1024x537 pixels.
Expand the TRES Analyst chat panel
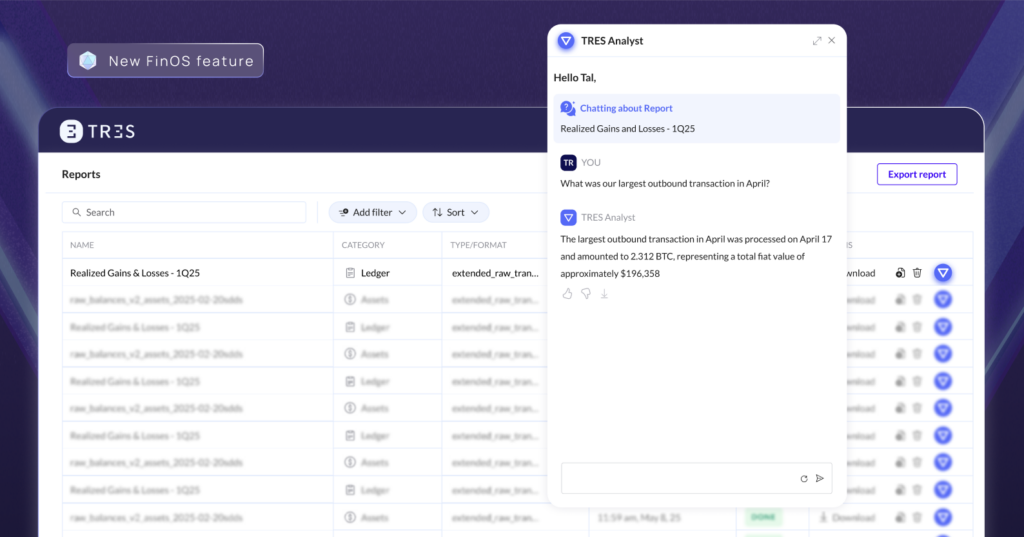[816, 41]
